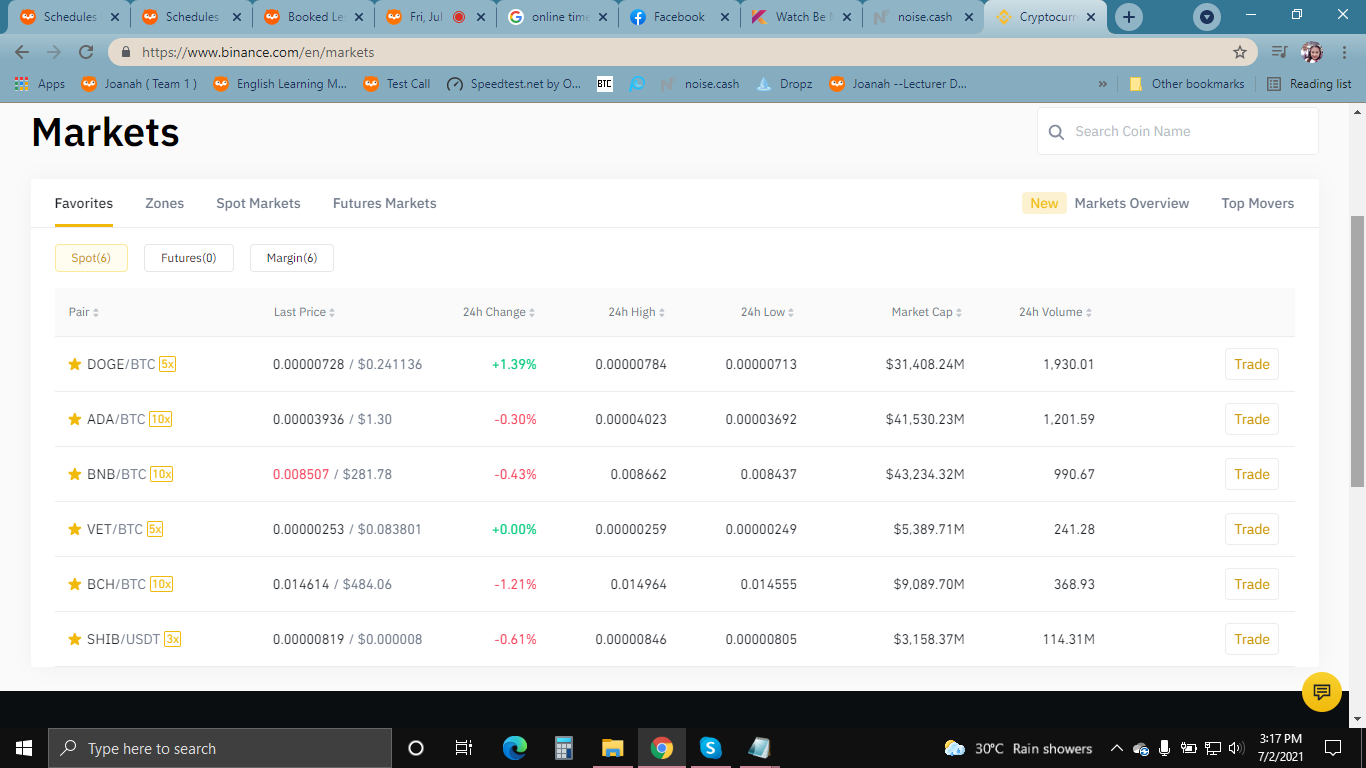Viewport: 1366px width, 768px height.
Task: Click Trade for BNB/BTC
Action: pos(1252,474)
